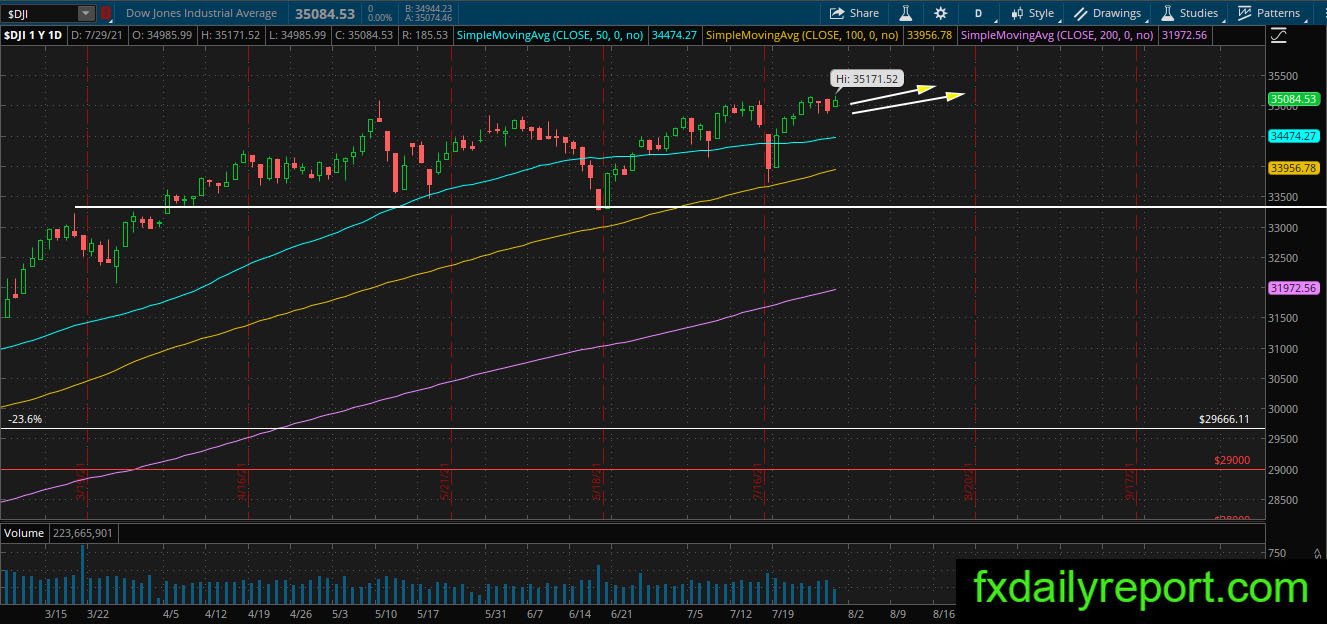
Task: Click the orange 33956.78 price axis tag
Action: pyautogui.click(x=1292, y=168)
